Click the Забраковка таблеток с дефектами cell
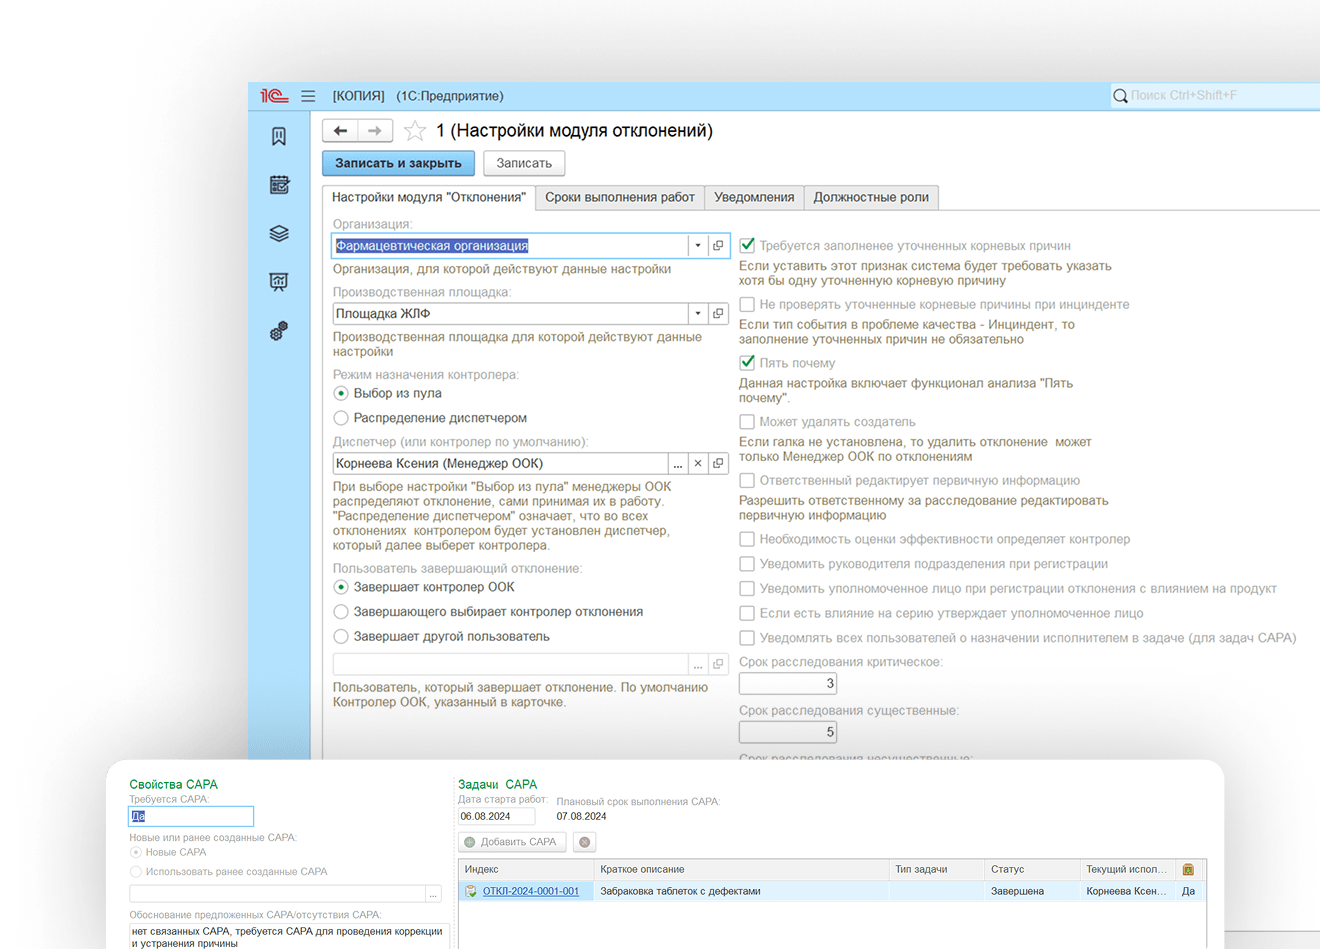Screen dimensions: 1320x949 (741, 891)
